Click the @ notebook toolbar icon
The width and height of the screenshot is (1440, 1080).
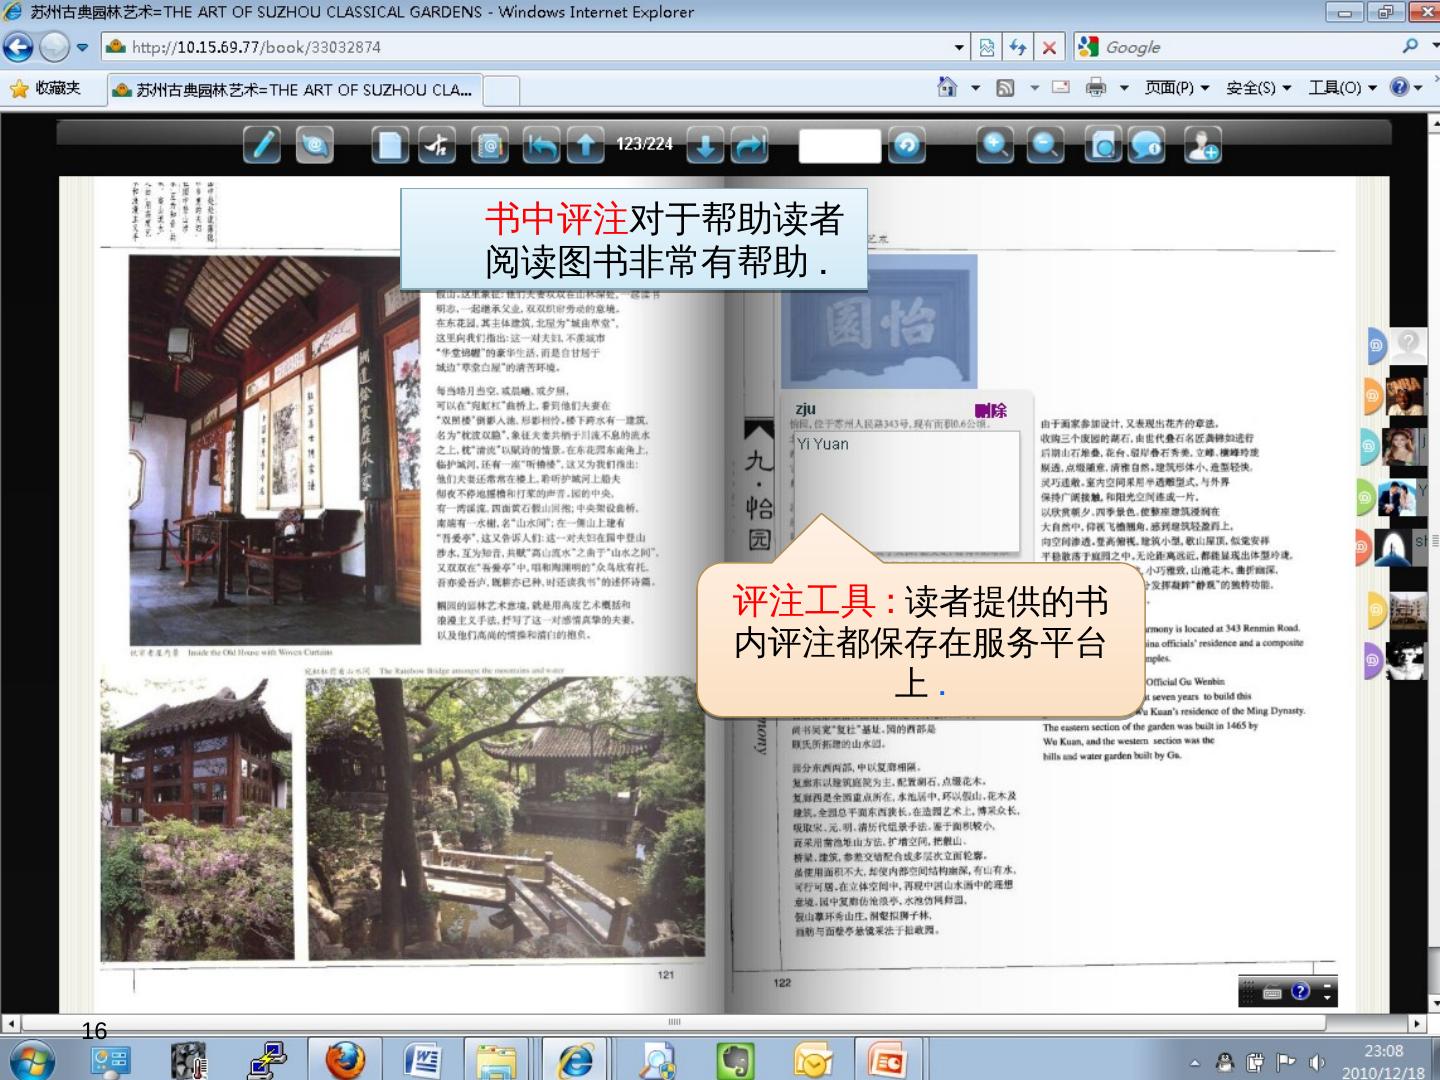click(490, 145)
